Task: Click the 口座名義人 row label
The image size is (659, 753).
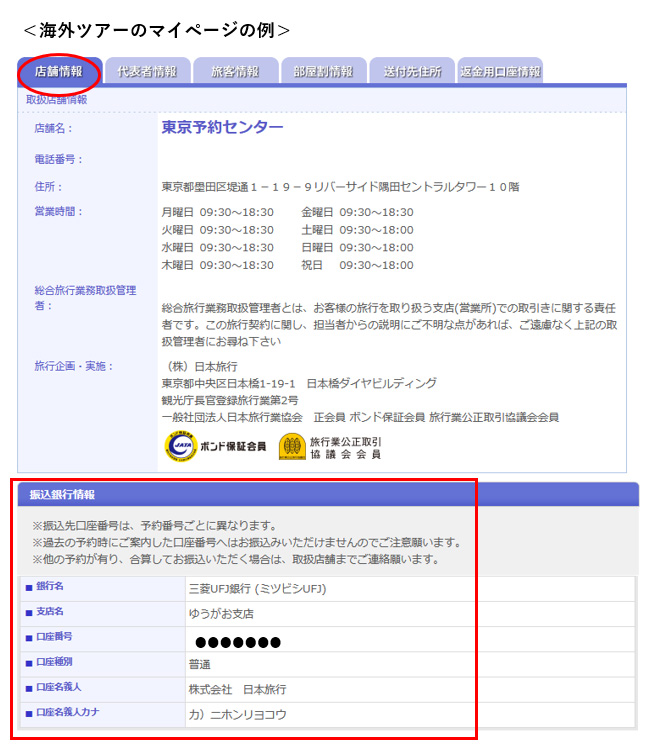Action: 59,687
